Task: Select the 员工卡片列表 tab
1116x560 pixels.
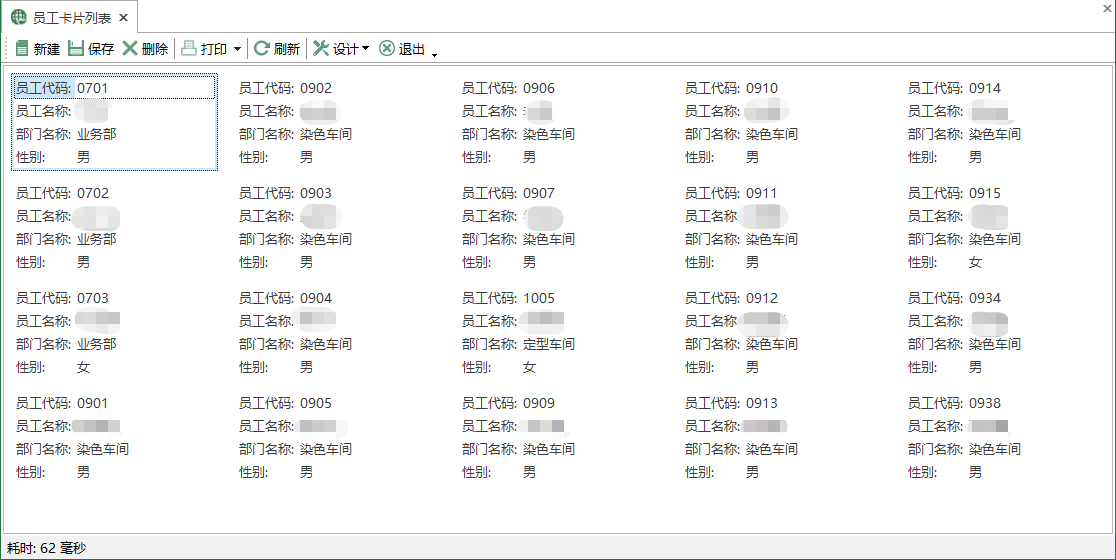Action: pos(71,18)
